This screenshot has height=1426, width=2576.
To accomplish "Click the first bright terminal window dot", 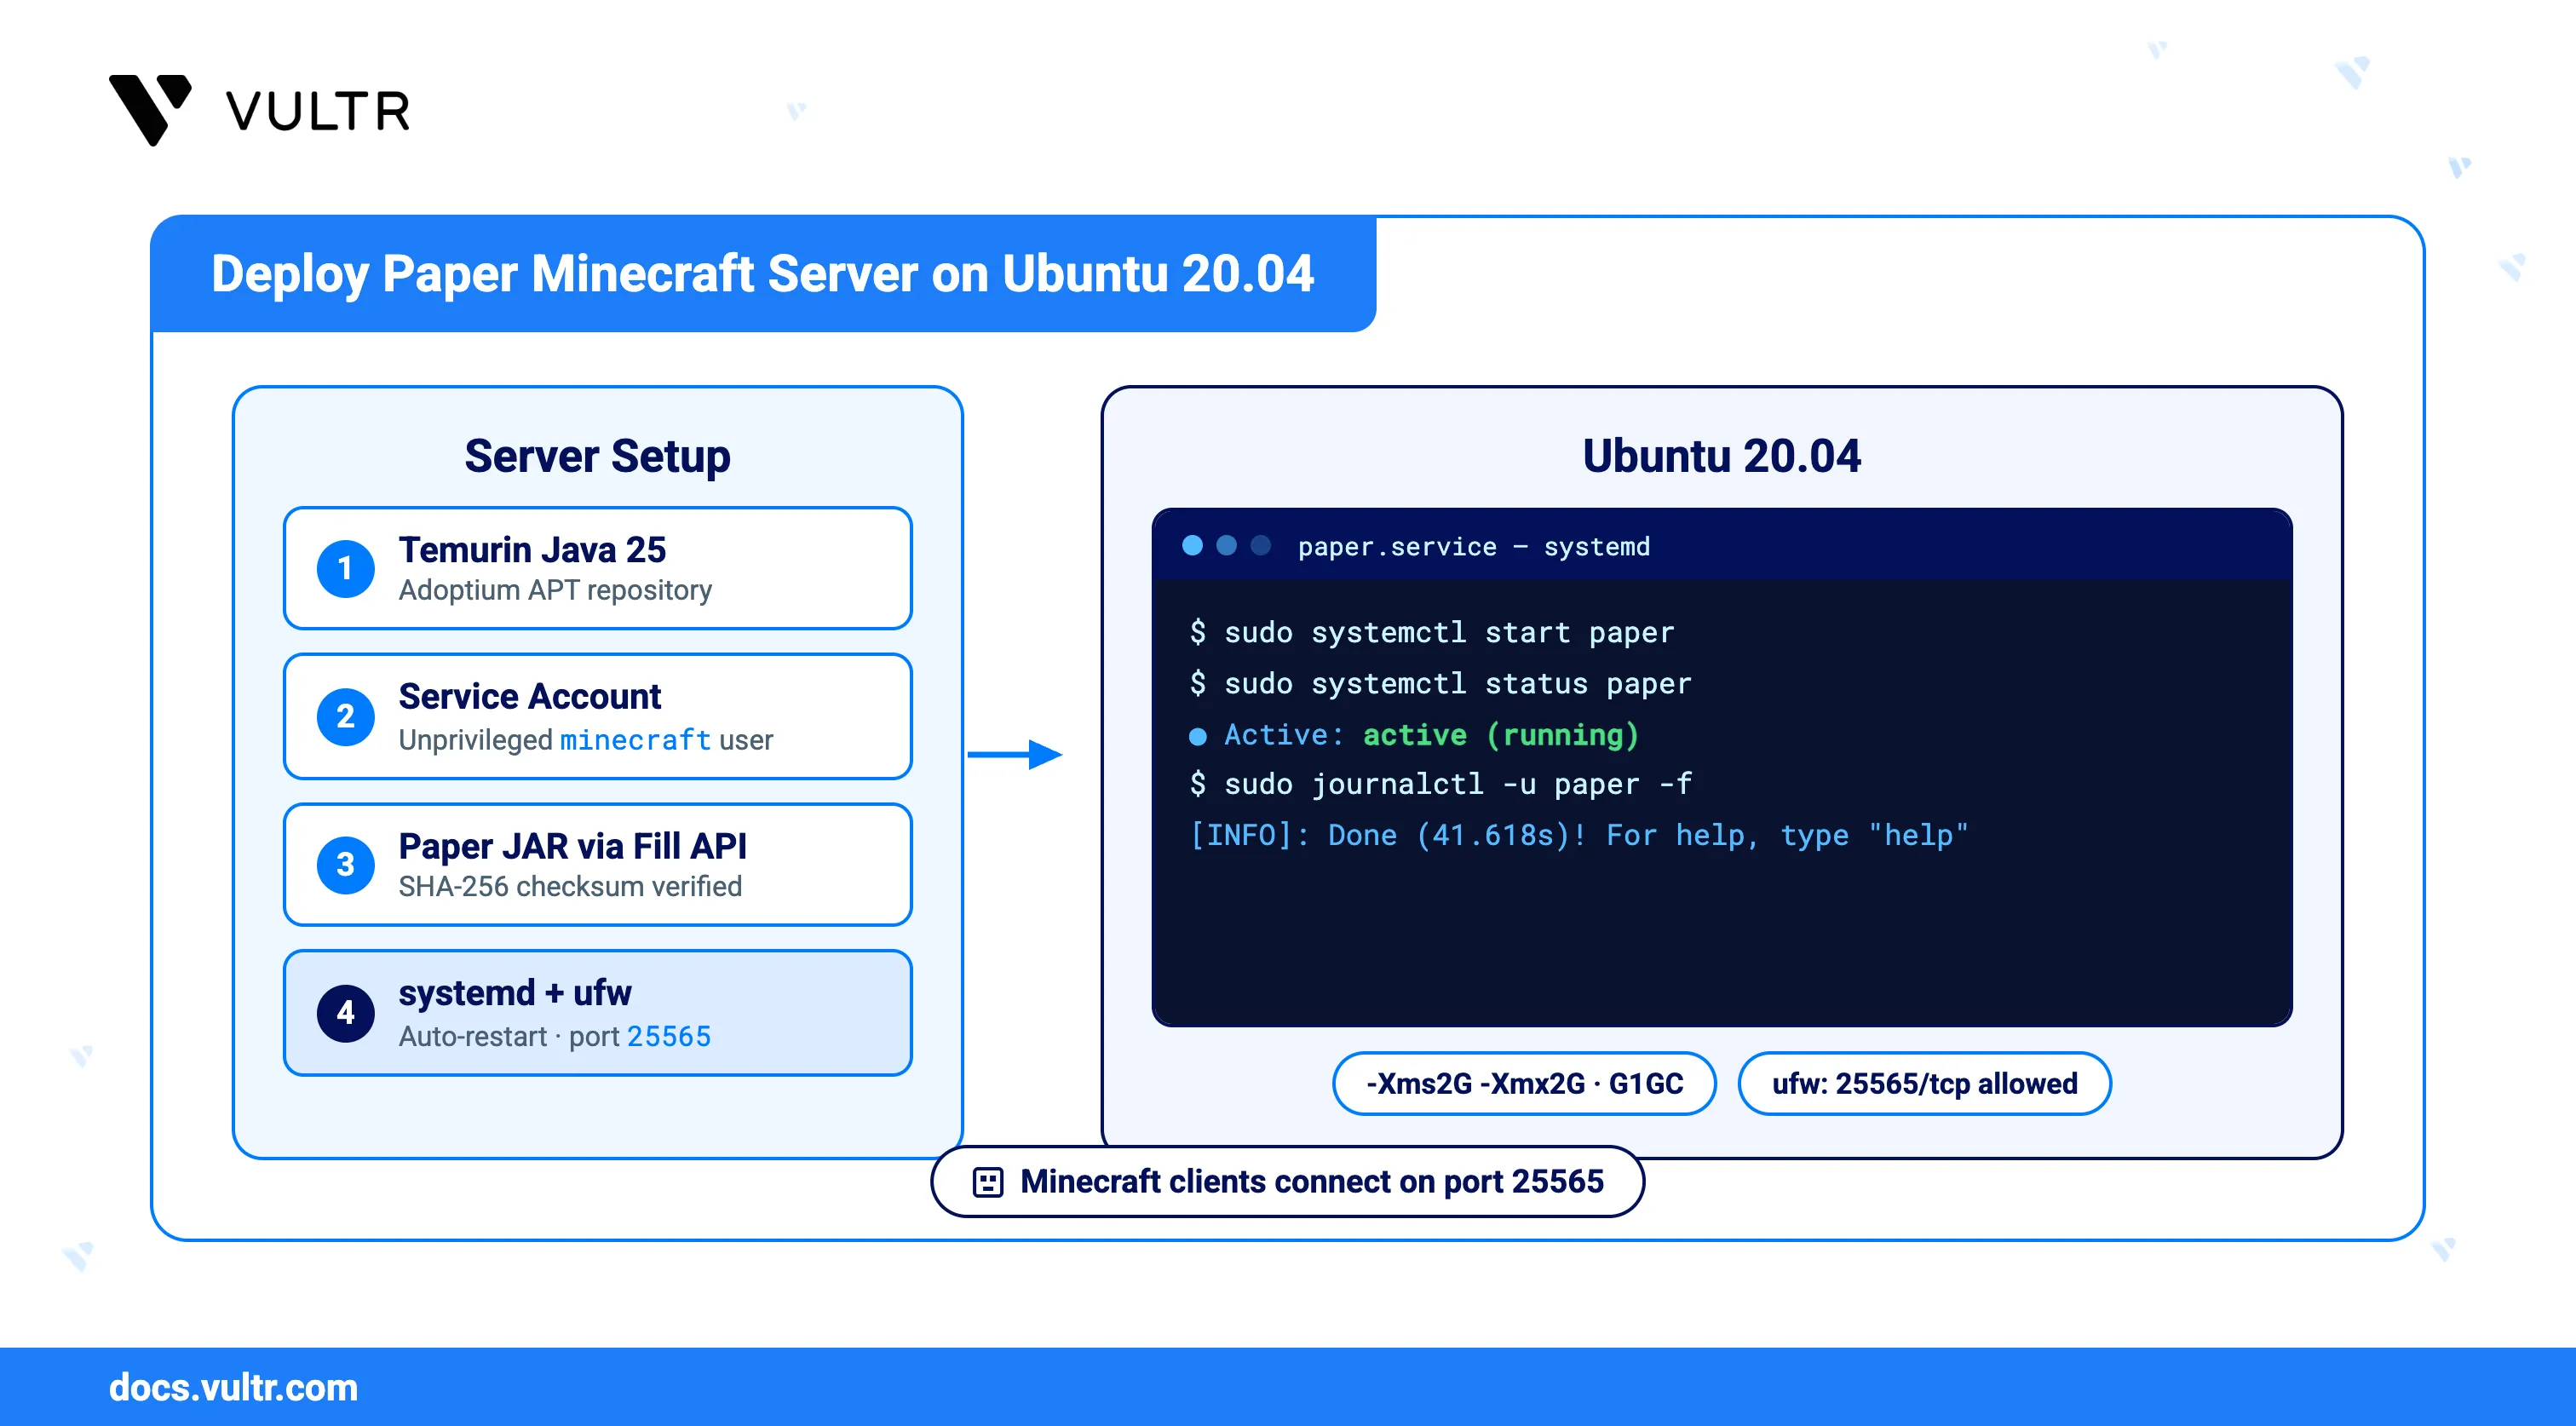I will coord(1192,545).
